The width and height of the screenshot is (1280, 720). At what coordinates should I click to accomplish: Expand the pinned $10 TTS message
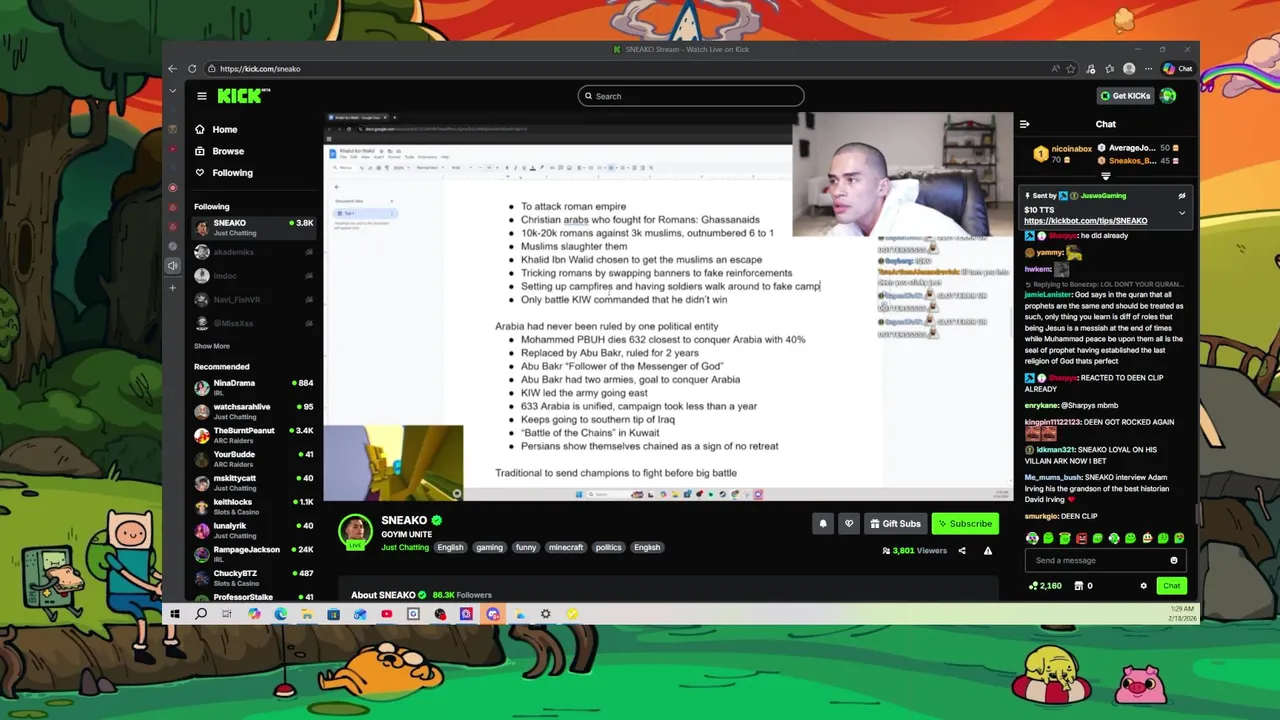pos(1181,213)
